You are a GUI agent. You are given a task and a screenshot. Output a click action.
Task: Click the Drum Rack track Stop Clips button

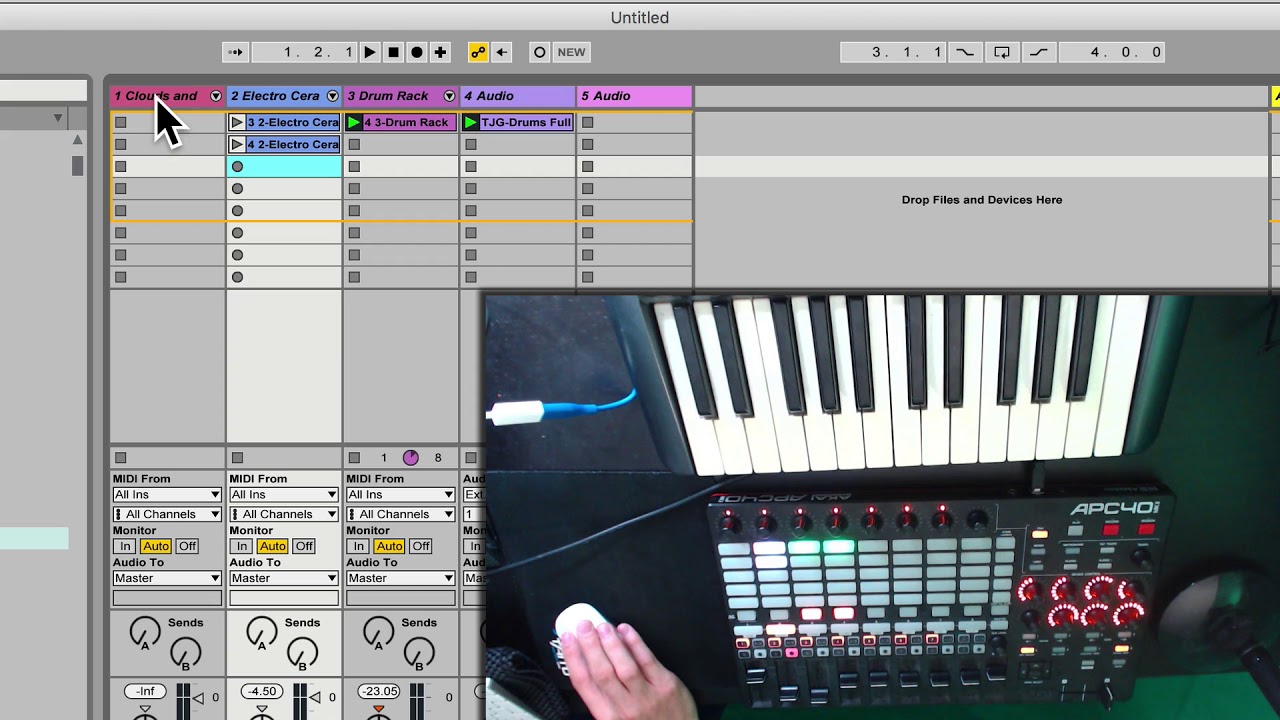(354, 458)
